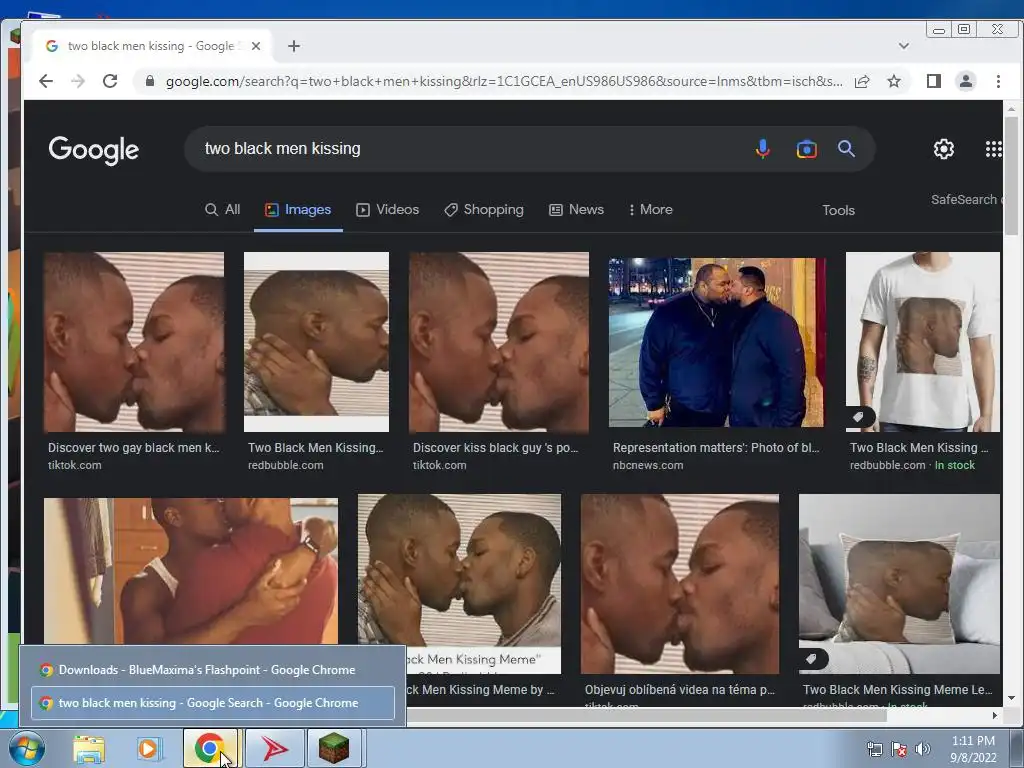Switch to the Shopping tab
The image size is (1024, 768).
click(x=484, y=210)
